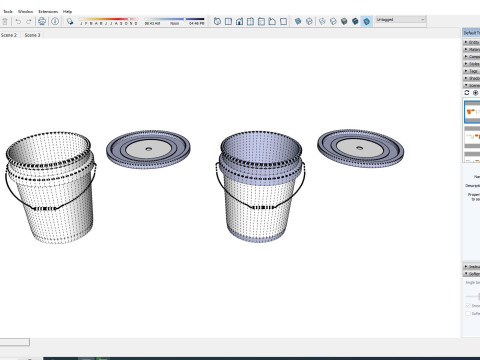The width and height of the screenshot is (480, 360).
Task: Toggle the Soften coplanar checkbox
Action: 468,314
